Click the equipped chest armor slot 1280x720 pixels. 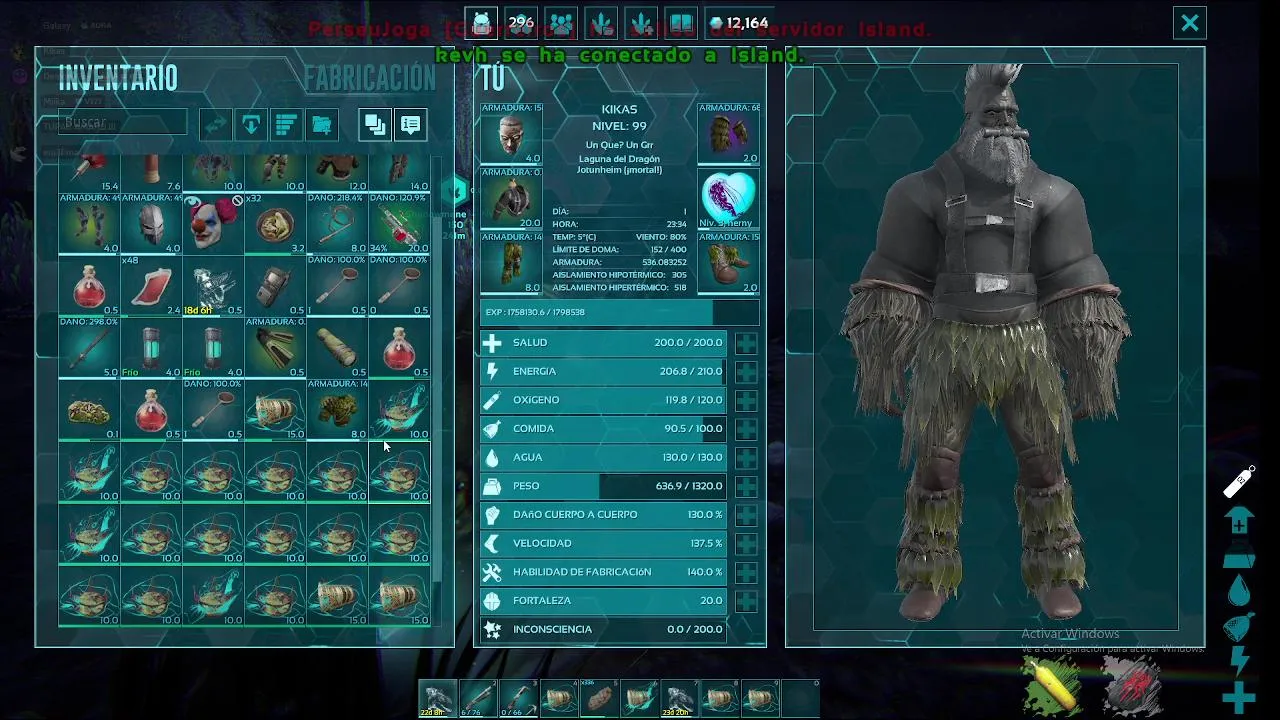pos(511,199)
